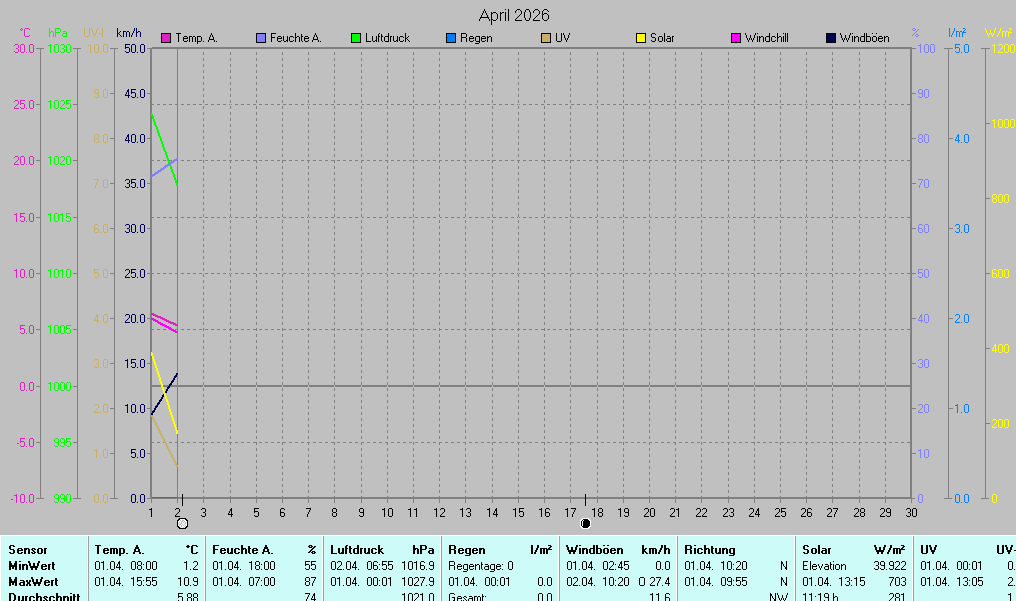
Task: Choose the yellow Solar legend swatch
Action: (641, 38)
